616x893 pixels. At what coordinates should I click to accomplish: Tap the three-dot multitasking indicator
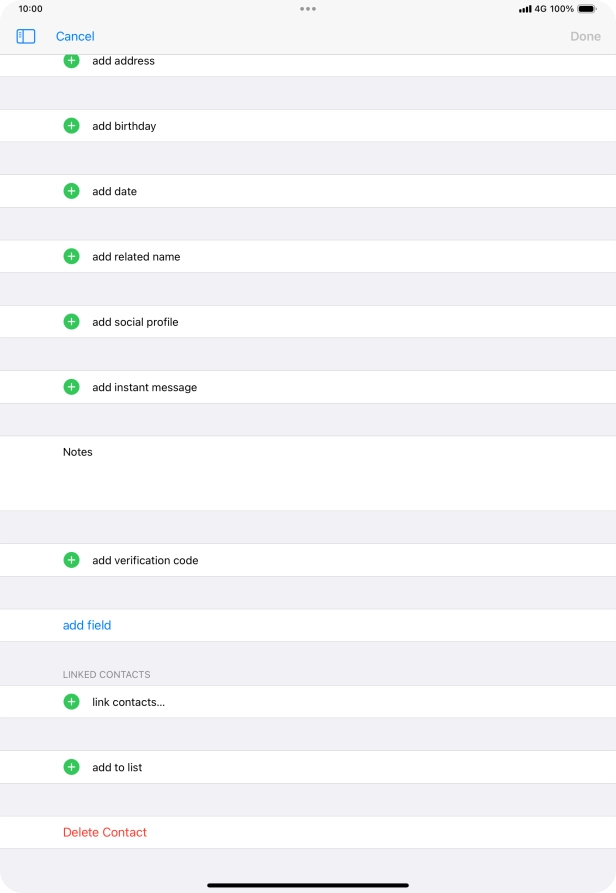pos(308,9)
